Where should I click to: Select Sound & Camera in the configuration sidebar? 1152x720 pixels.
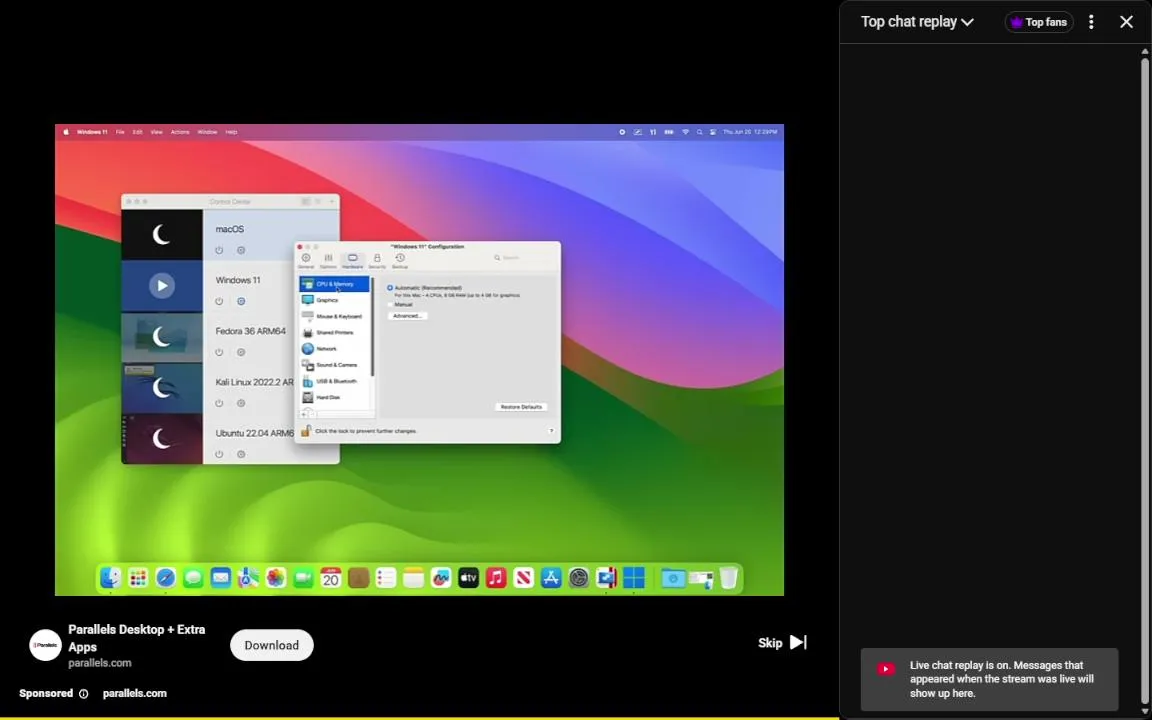coord(334,364)
